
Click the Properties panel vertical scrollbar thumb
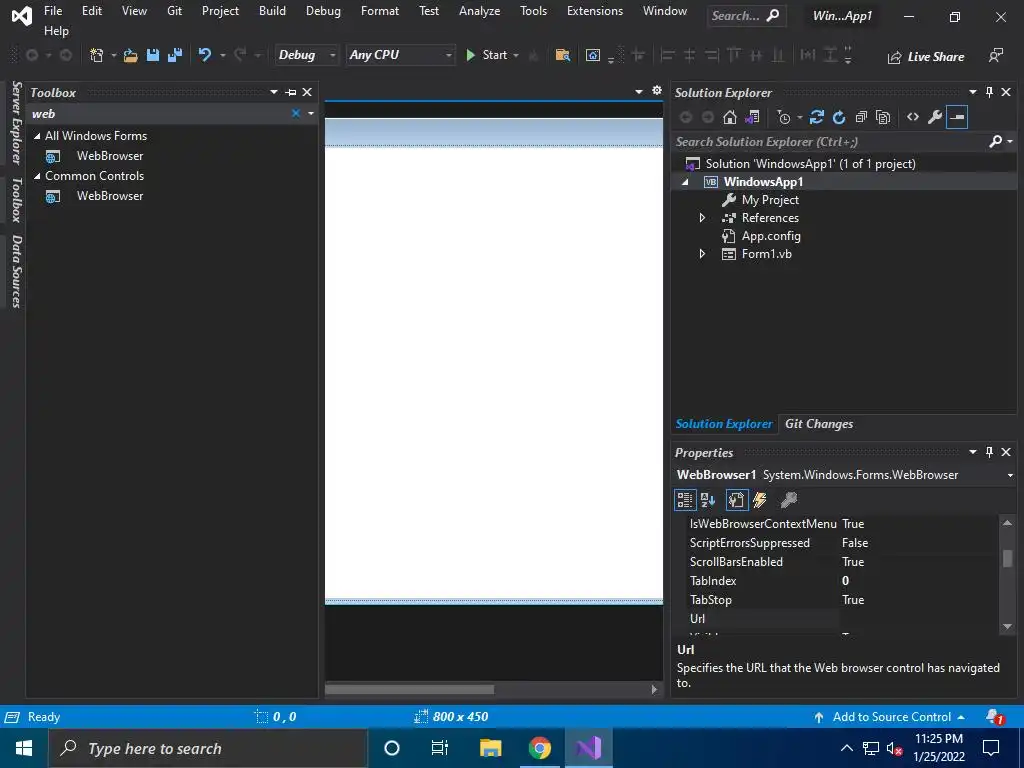(x=1008, y=558)
